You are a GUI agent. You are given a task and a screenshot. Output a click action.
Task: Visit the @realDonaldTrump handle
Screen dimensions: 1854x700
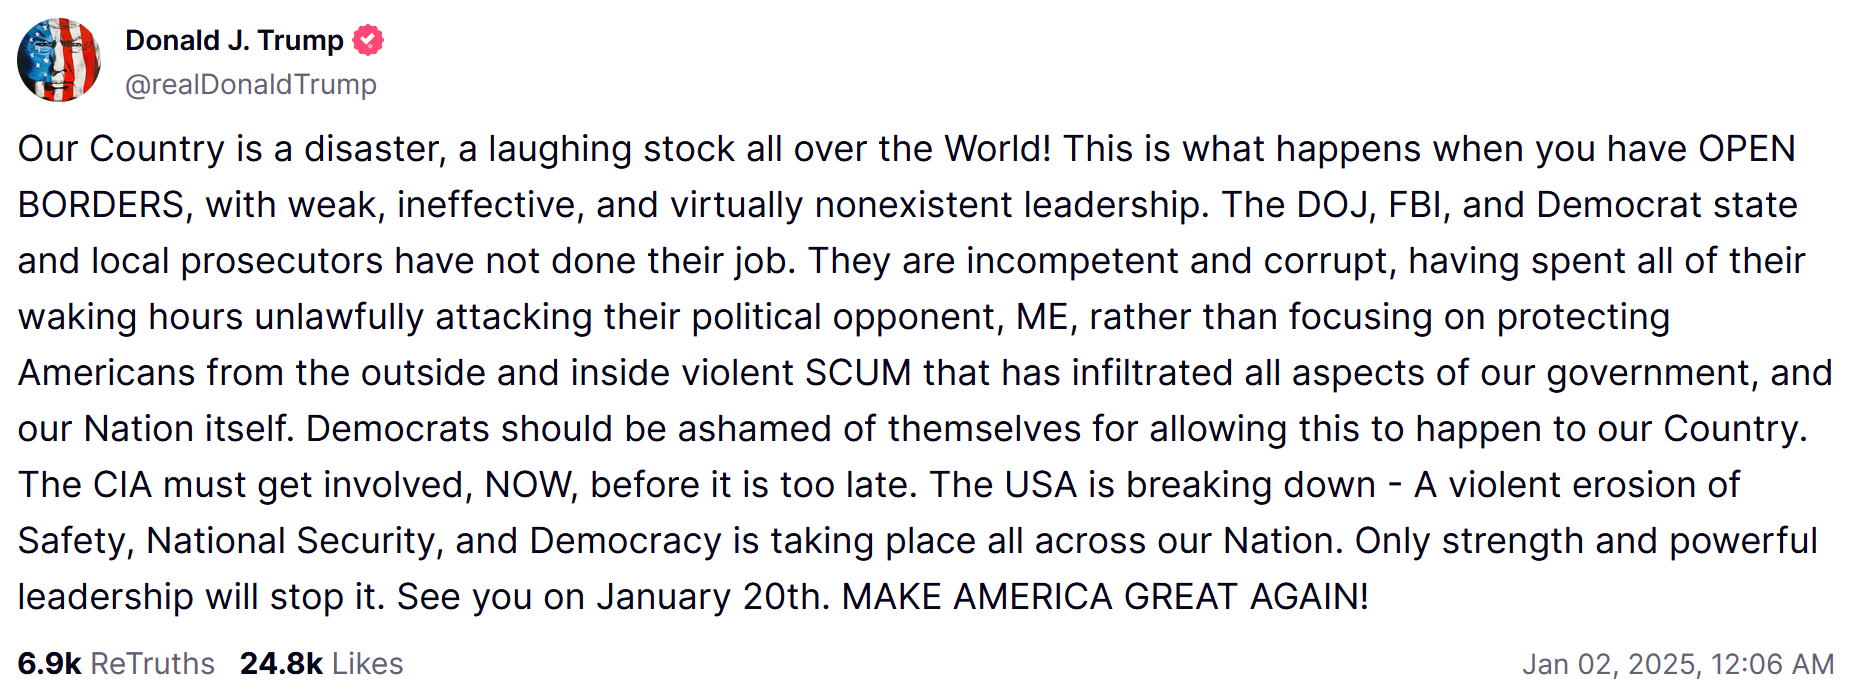[251, 85]
